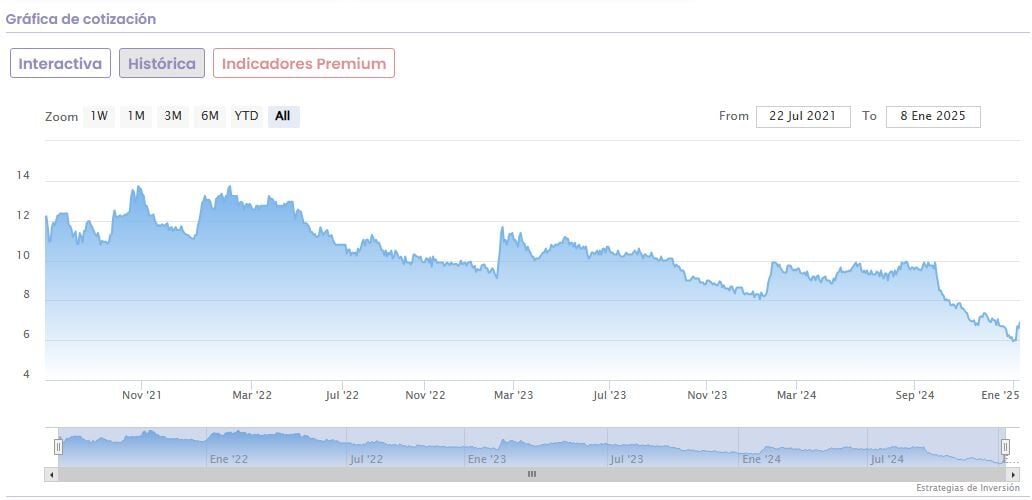The width and height of the screenshot is (1032, 500).
Task: Edit the From date field
Action: [x=803, y=116]
